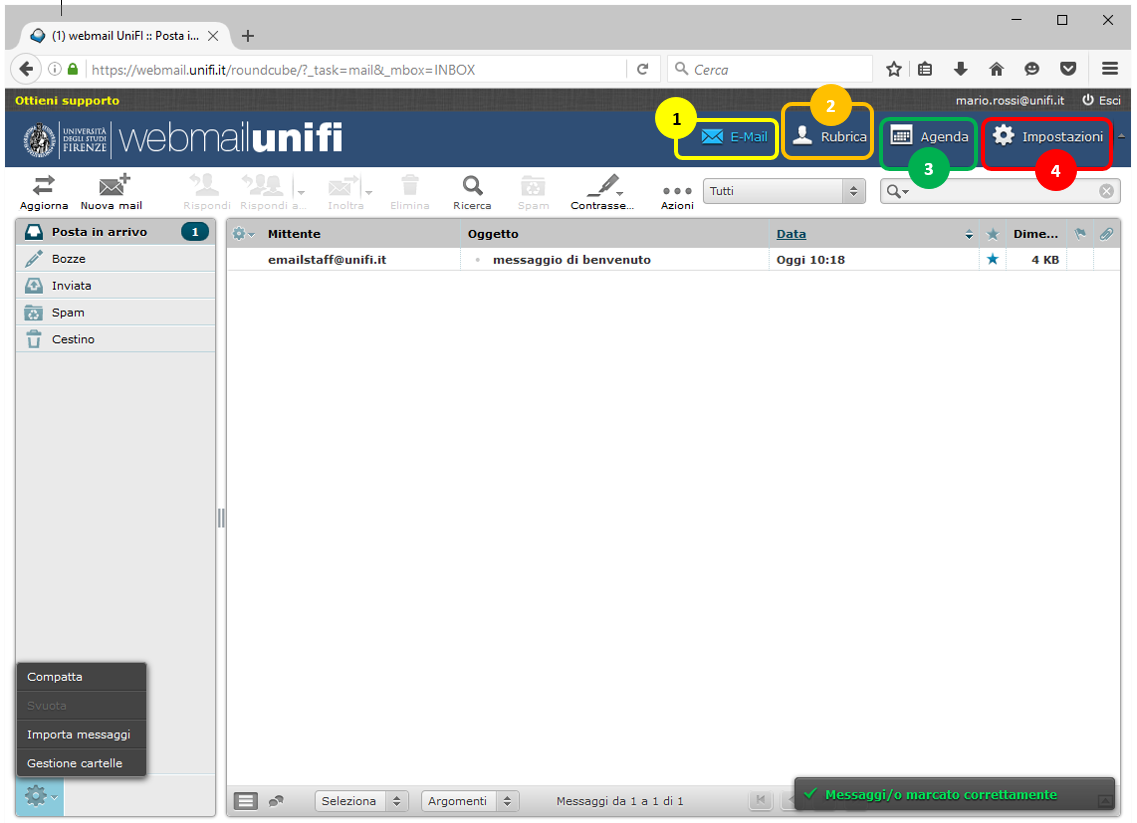Viewport: 1137px width, 823px height.
Task: Open the Cestino trash folder
Action: pos(115,339)
